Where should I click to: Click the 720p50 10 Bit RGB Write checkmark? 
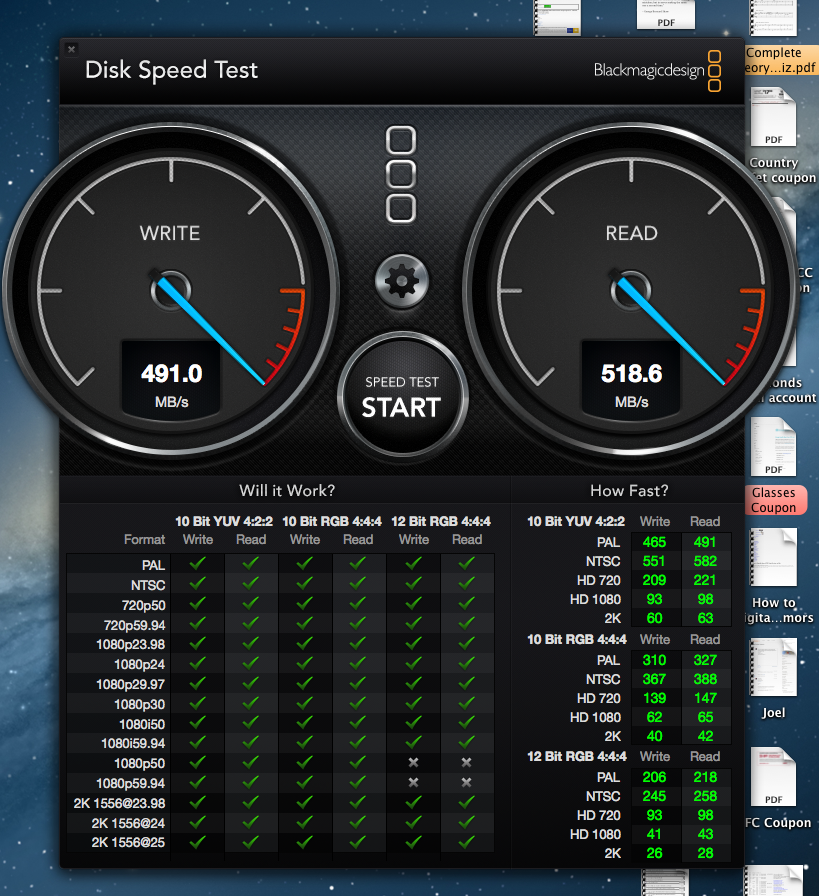305,603
